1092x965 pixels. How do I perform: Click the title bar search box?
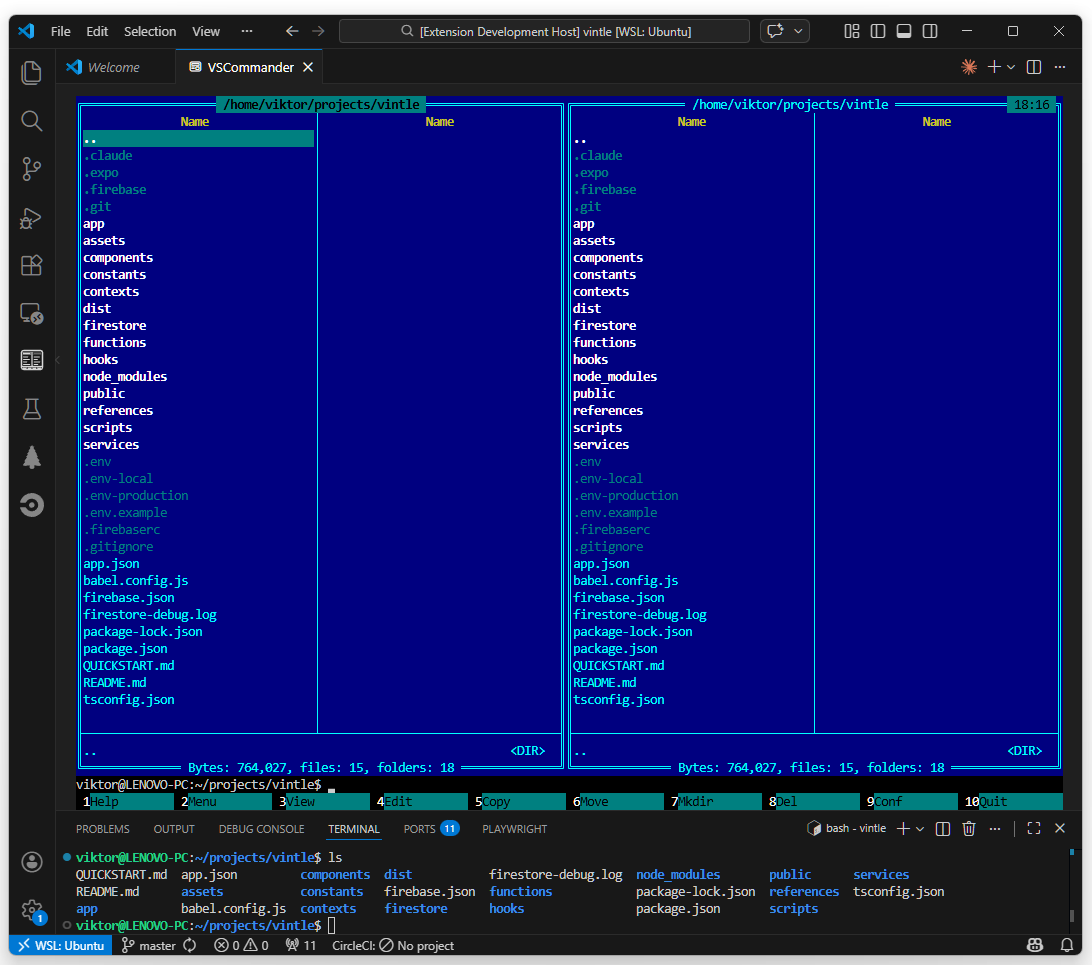[543, 31]
